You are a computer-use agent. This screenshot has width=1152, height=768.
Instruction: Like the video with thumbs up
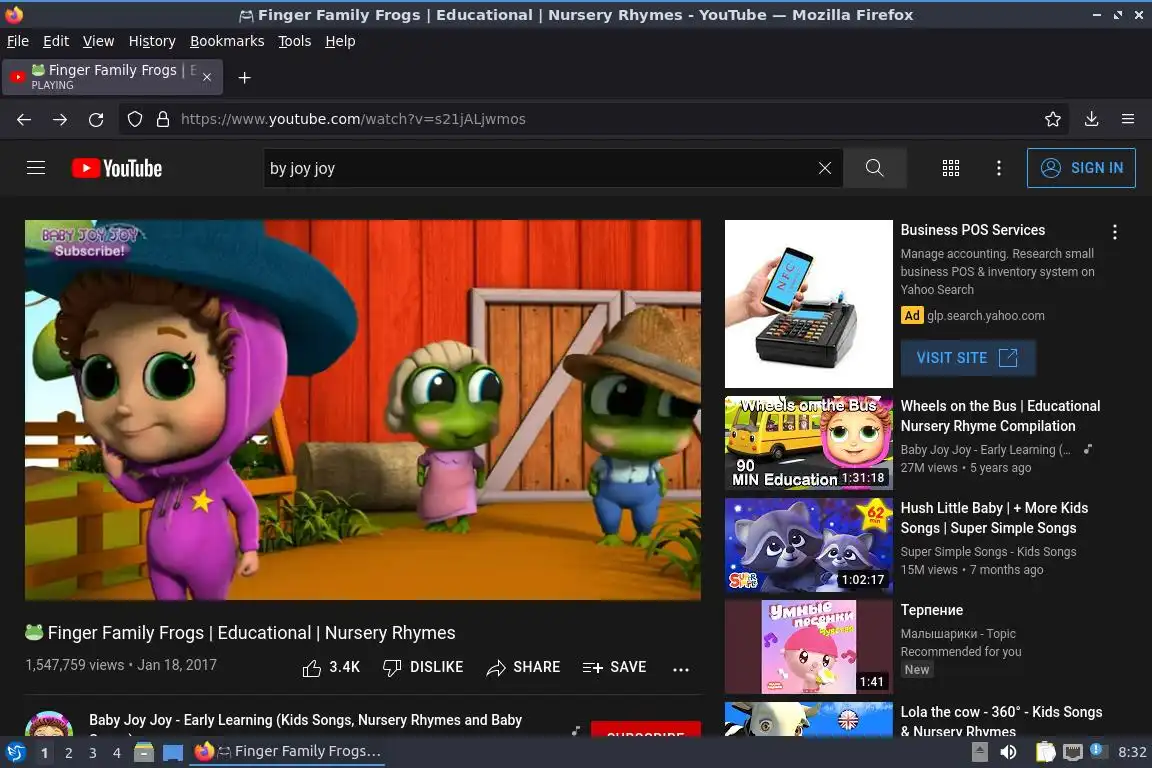pos(331,667)
